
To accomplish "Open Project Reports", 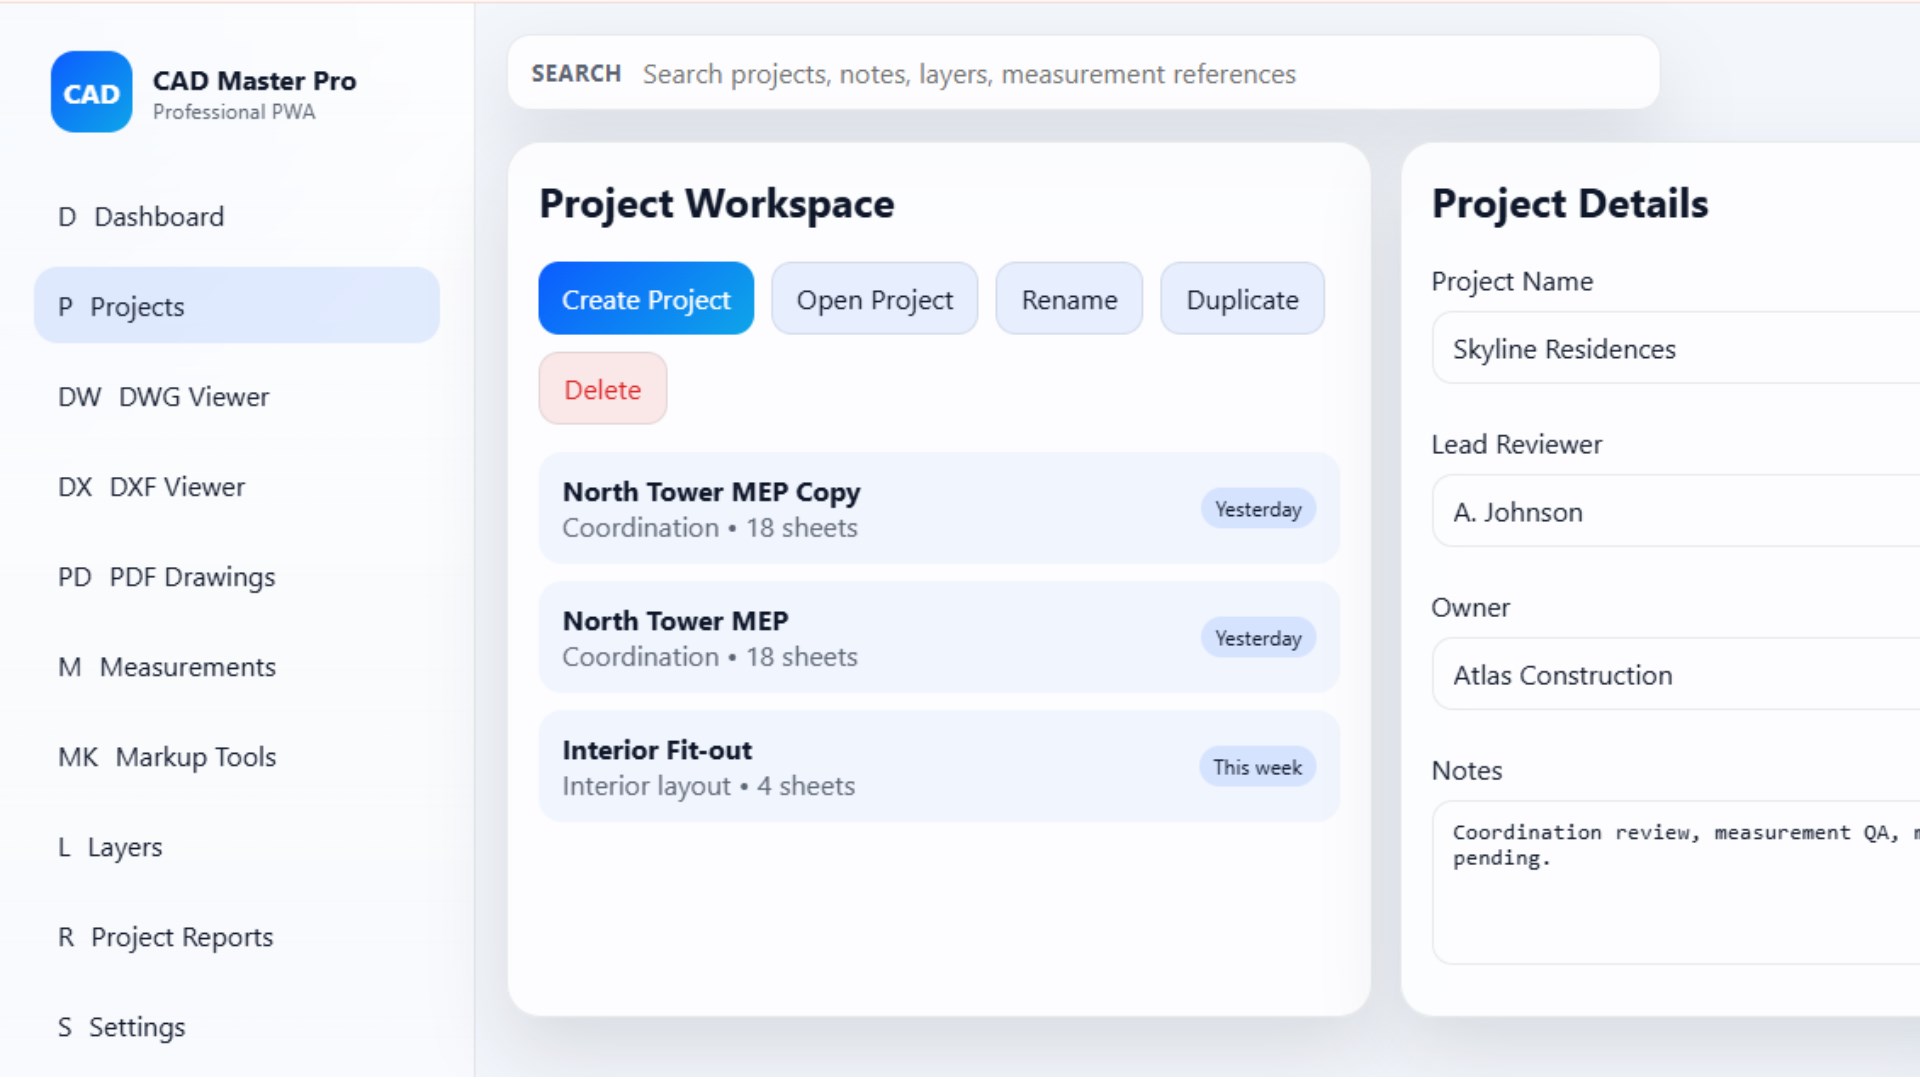I will (x=236, y=937).
